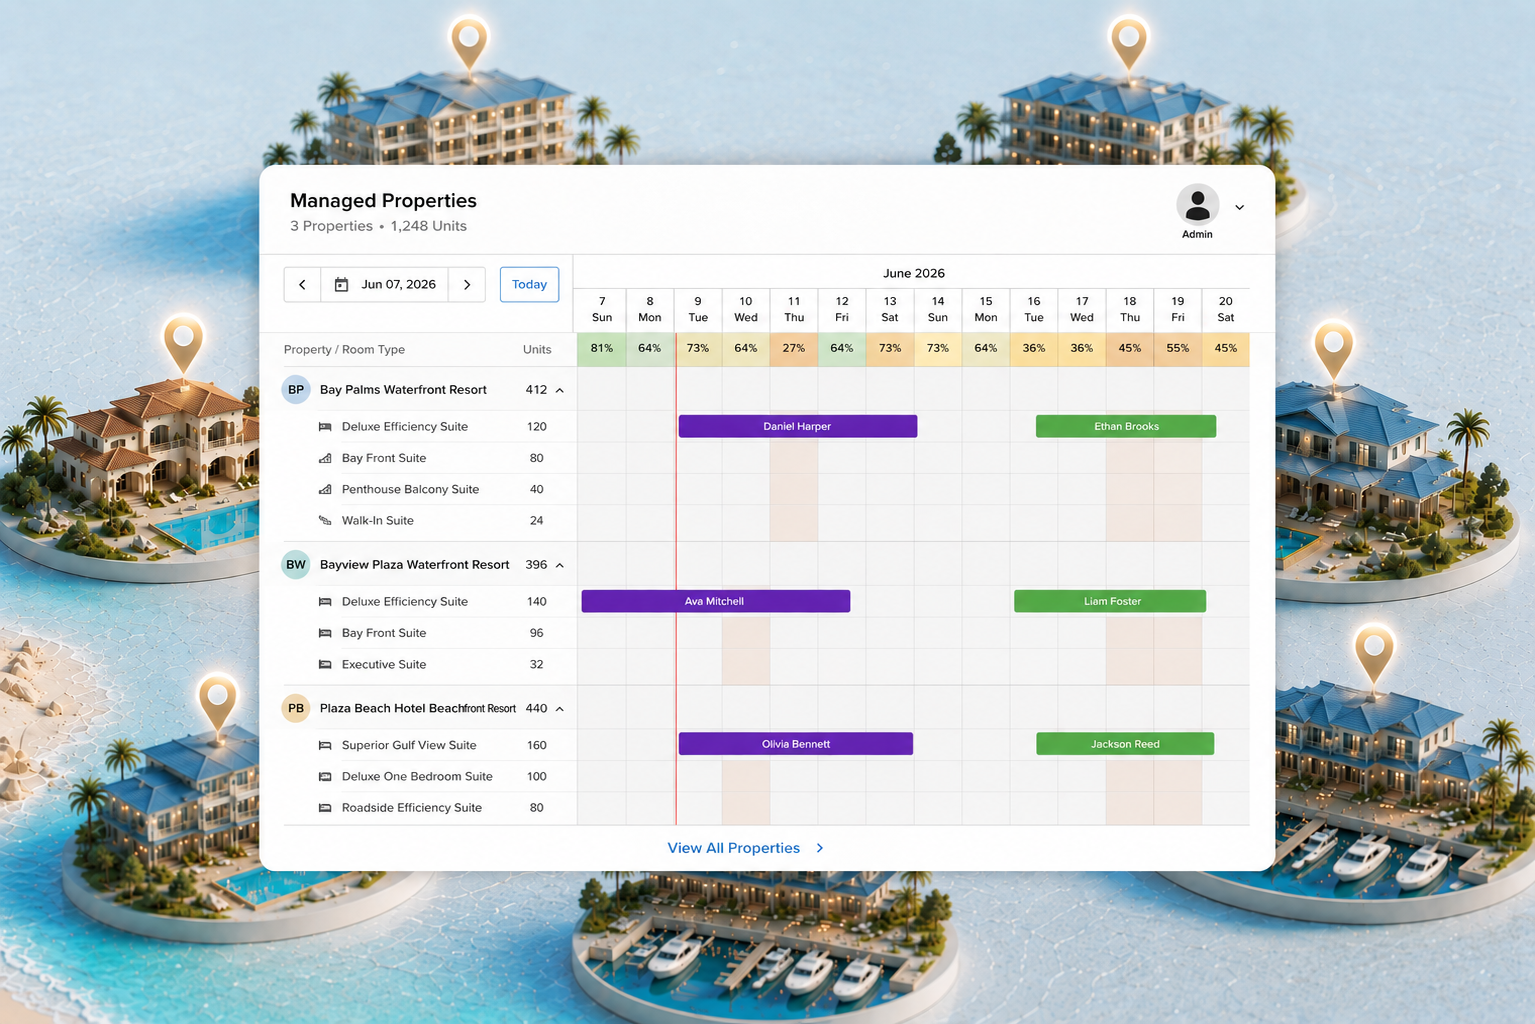Collapse Plaza Beach Hotel Beachfront Resort group

pos(560,709)
